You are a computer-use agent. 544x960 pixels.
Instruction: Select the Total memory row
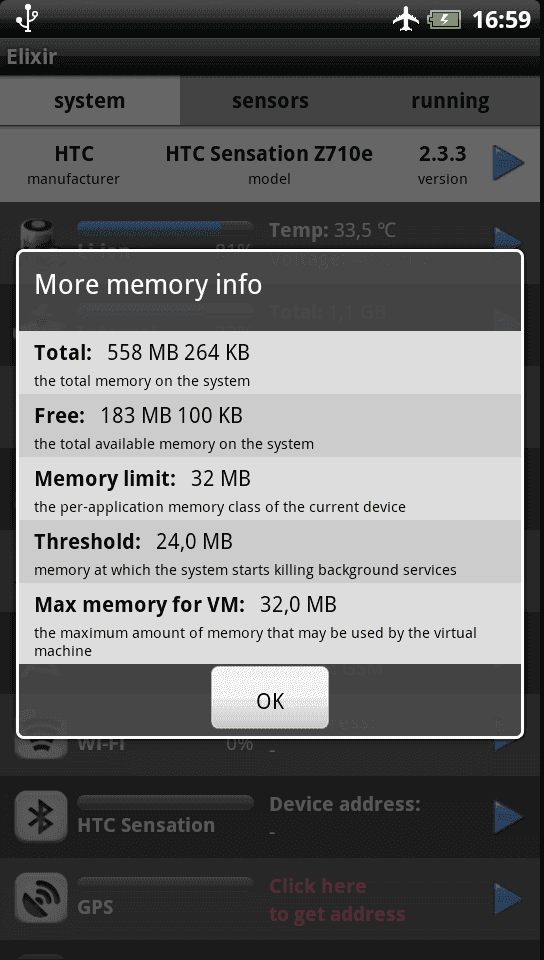click(x=270, y=362)
